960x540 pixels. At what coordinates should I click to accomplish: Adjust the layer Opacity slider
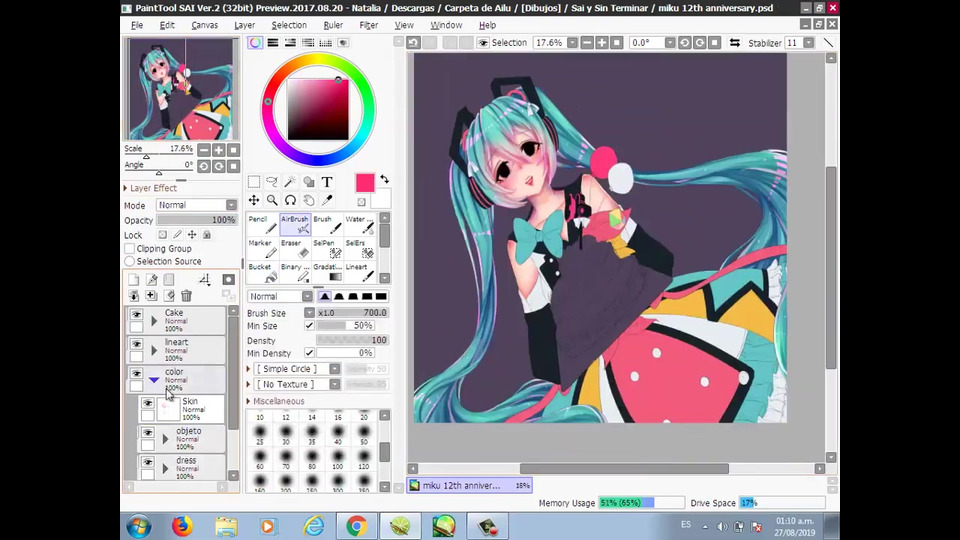[197, 220]
